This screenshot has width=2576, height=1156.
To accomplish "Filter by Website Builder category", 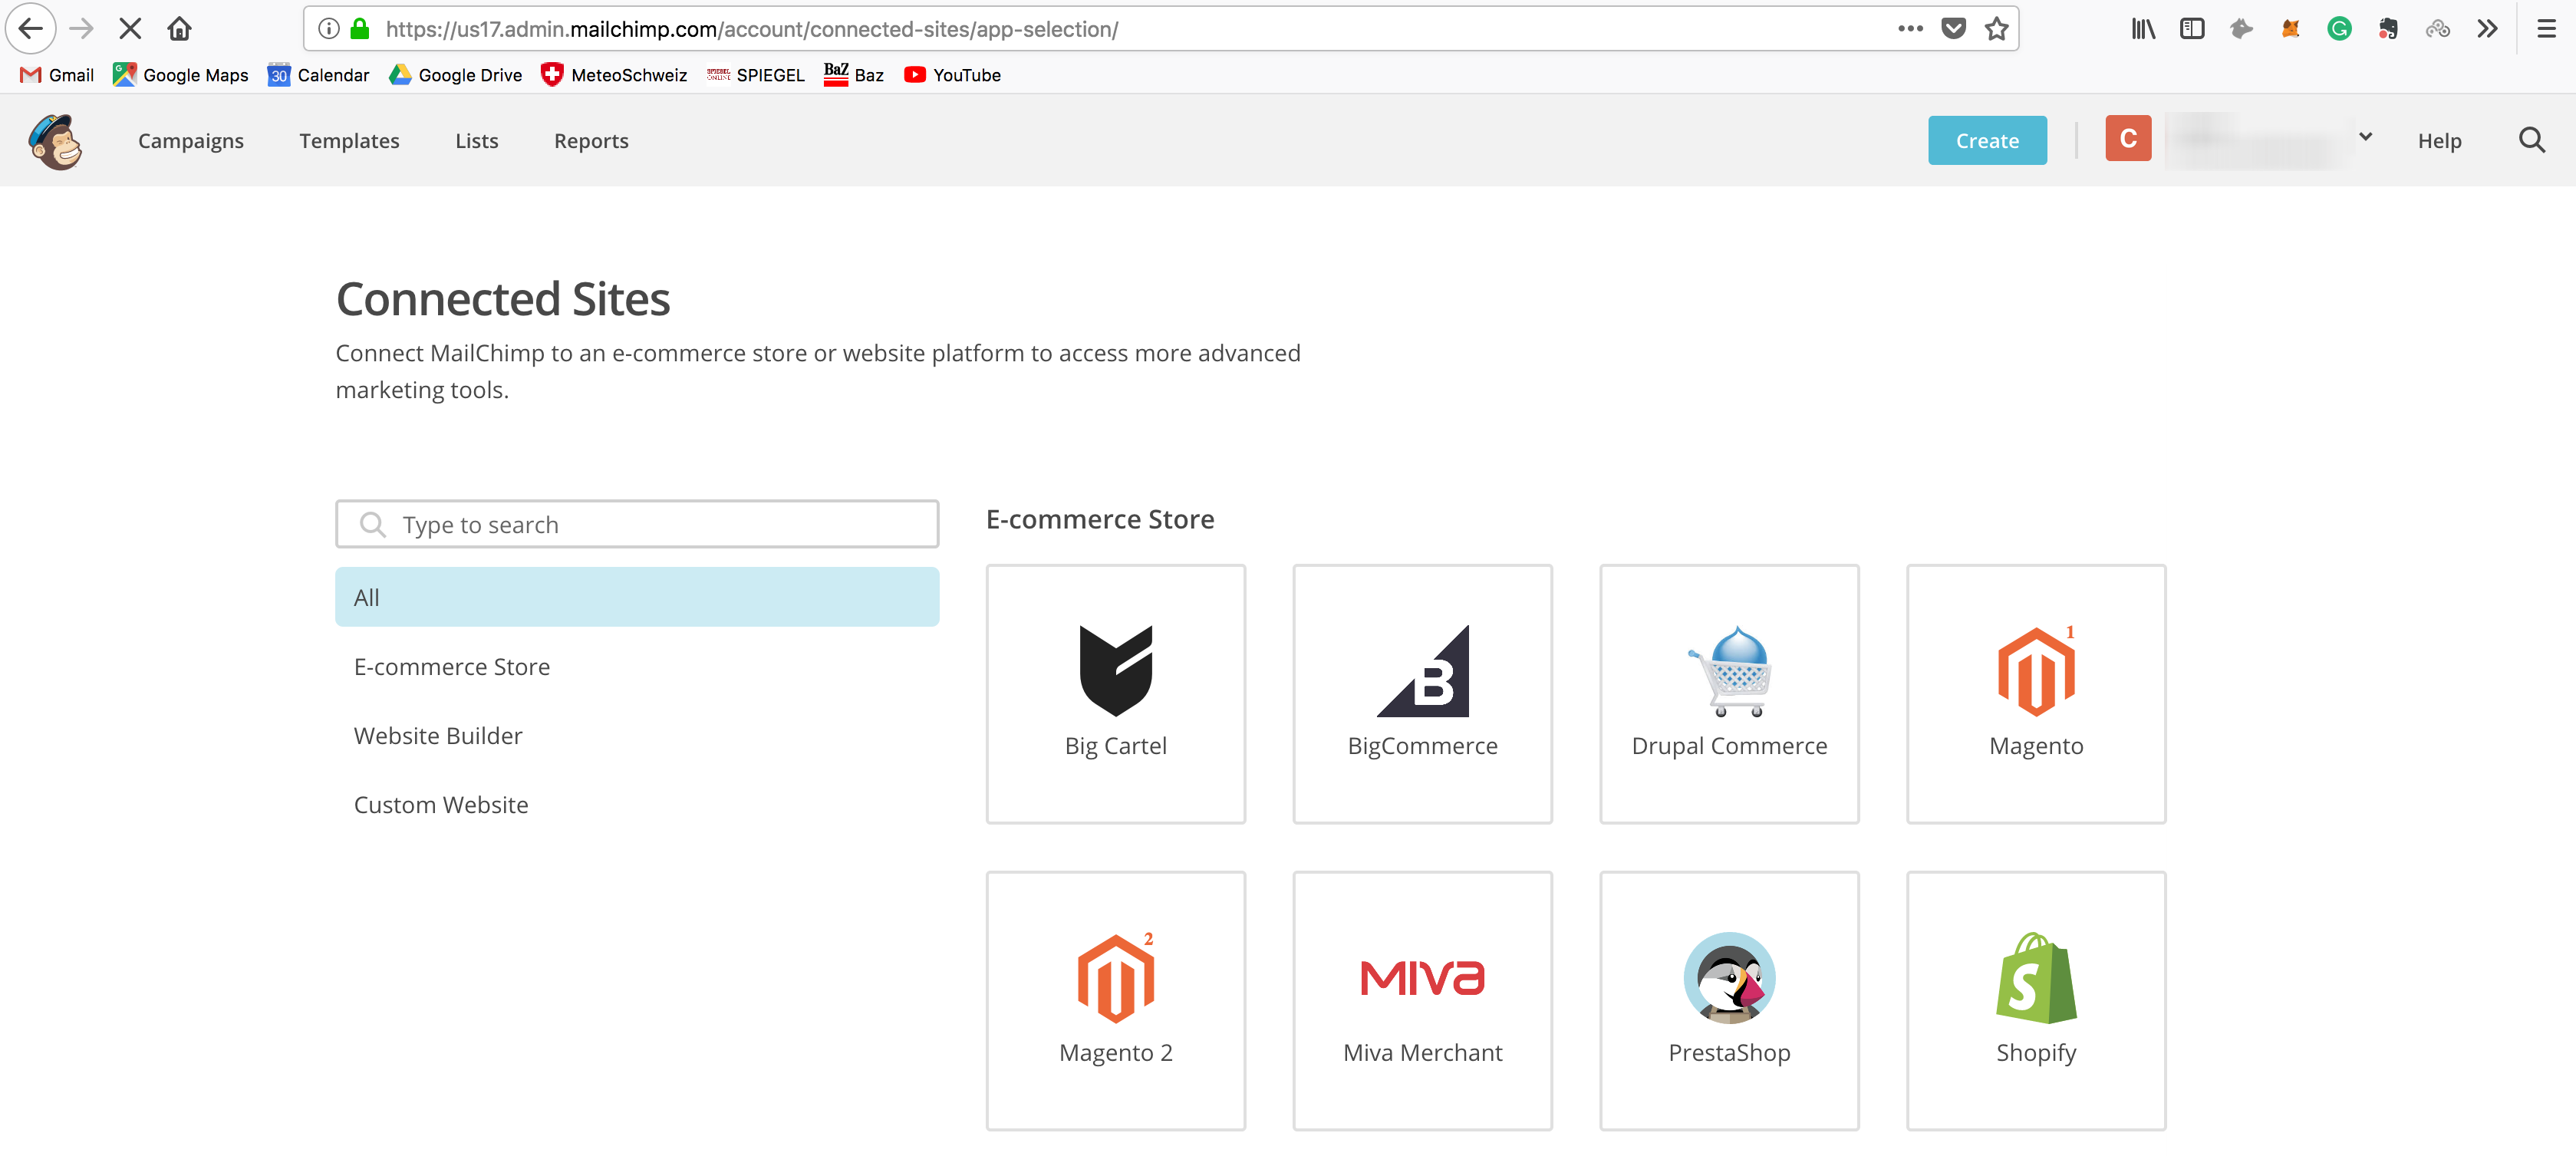I will (x=438, y=736).
